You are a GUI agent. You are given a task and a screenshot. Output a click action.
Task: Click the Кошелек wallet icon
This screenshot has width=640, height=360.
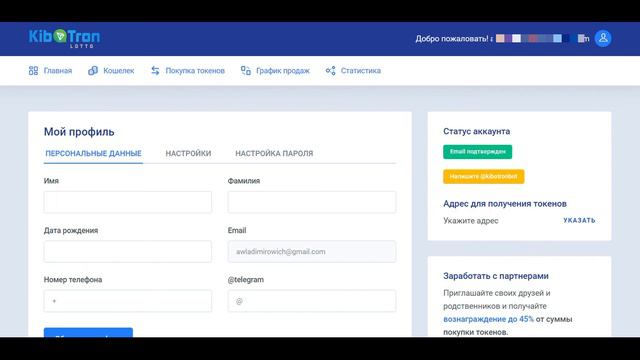point(93,71)
